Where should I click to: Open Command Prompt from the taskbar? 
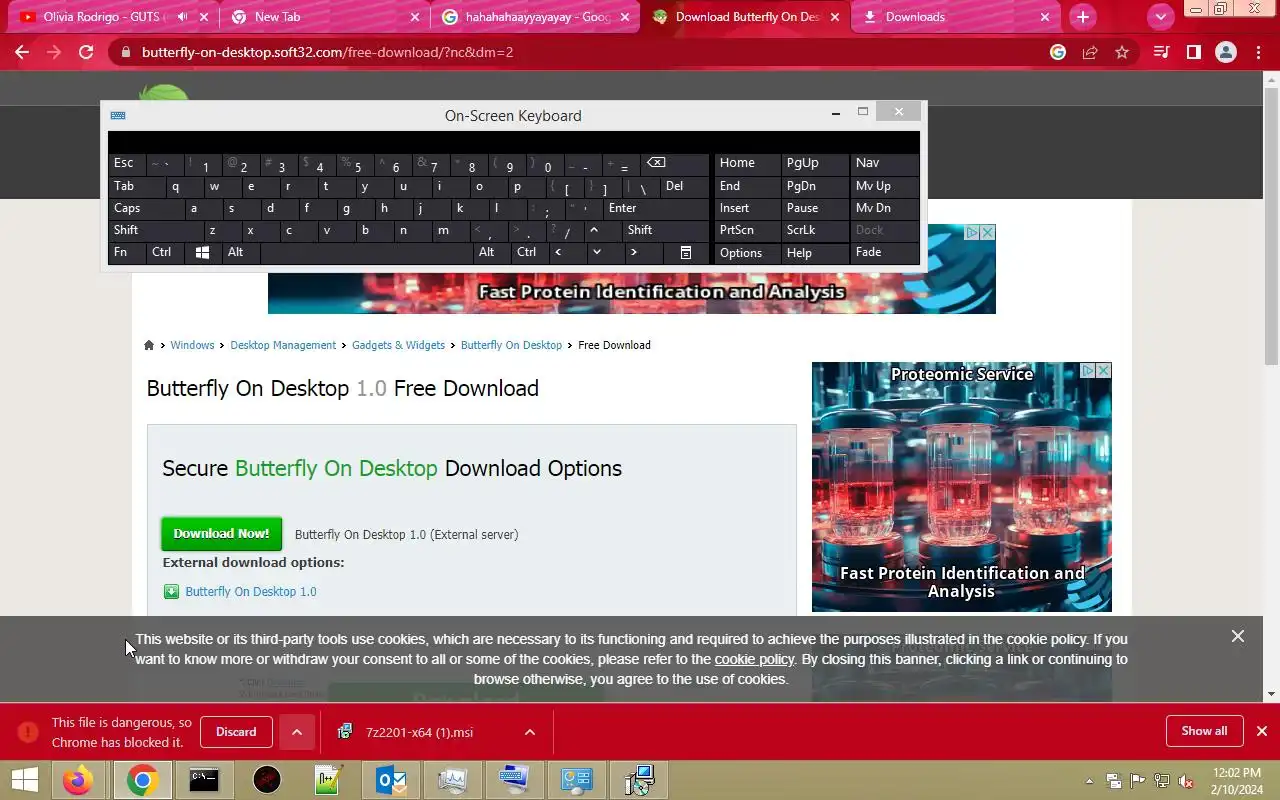point(204,780)
